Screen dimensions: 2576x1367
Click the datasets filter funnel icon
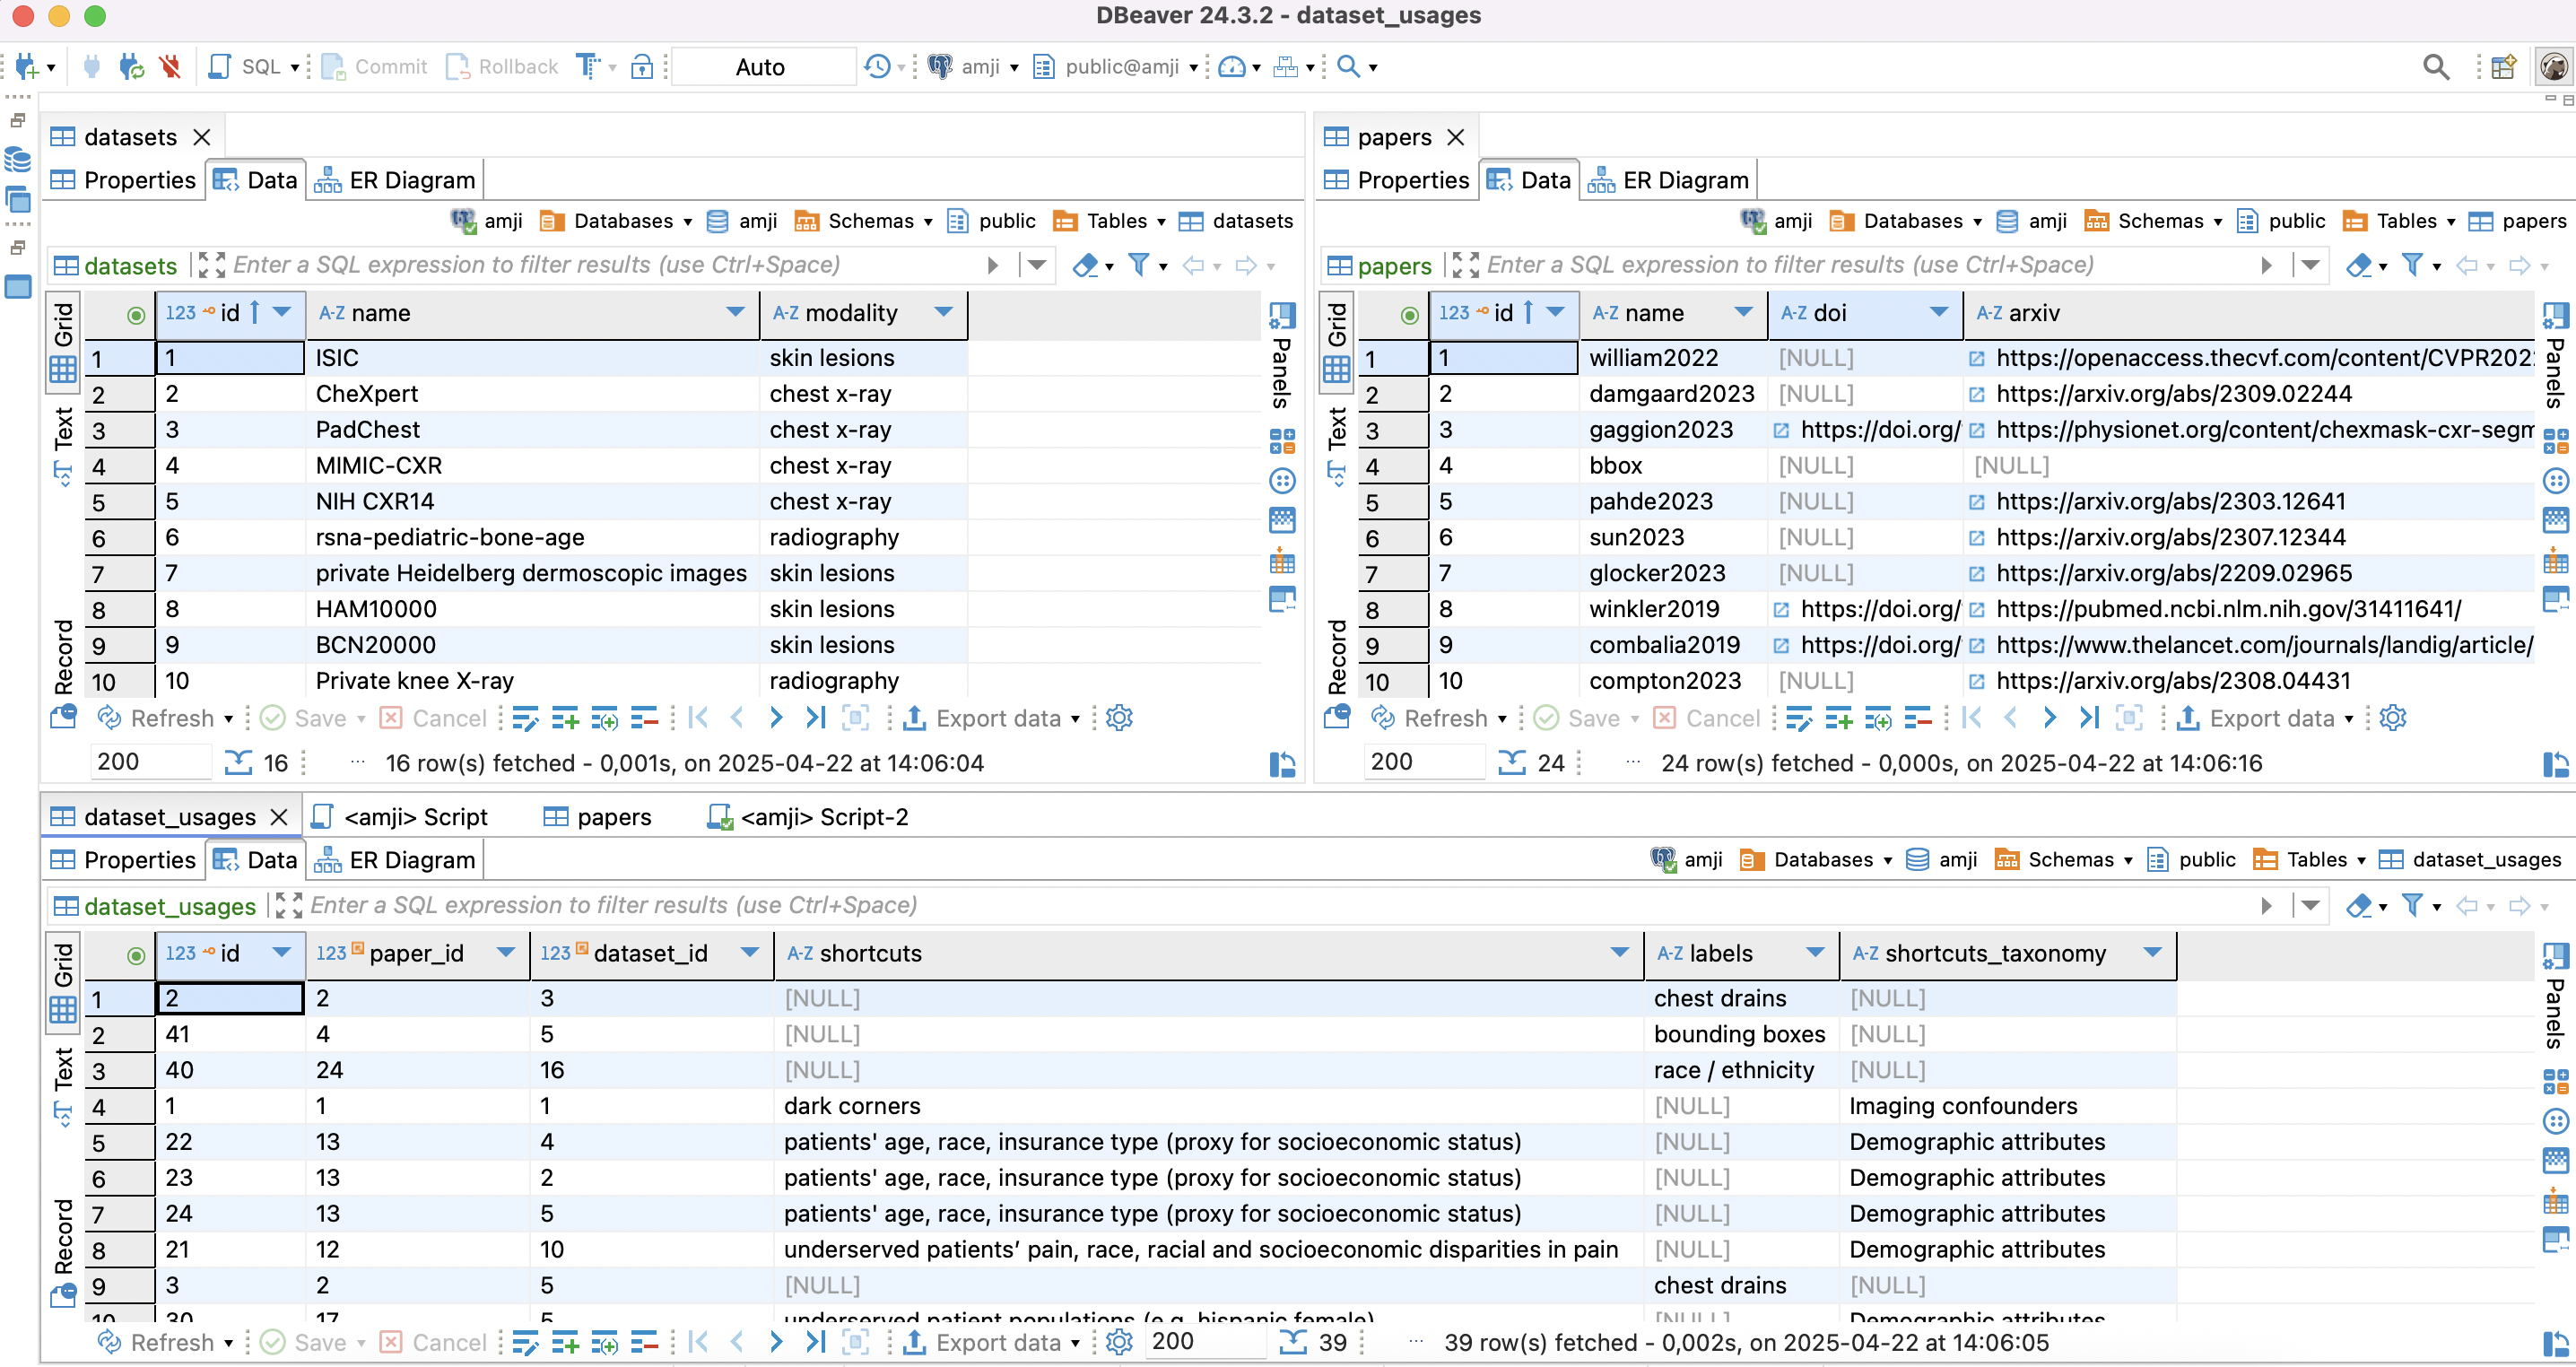(1138, 265)
